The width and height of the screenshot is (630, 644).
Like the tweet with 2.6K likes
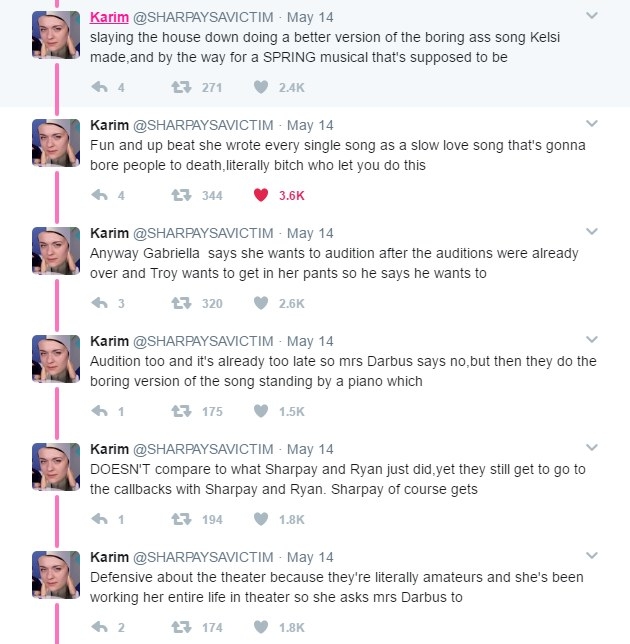261,303
